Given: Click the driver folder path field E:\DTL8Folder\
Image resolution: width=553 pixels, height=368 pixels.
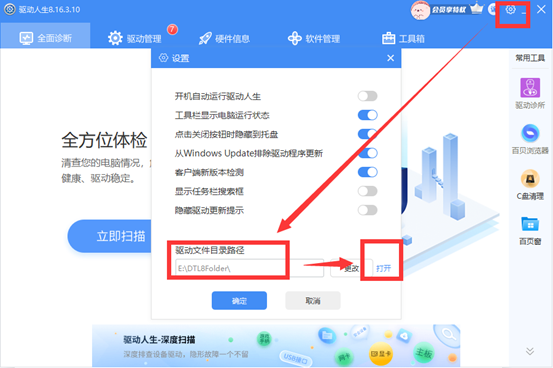Looking at the screenshot, I should click(249, 268).
